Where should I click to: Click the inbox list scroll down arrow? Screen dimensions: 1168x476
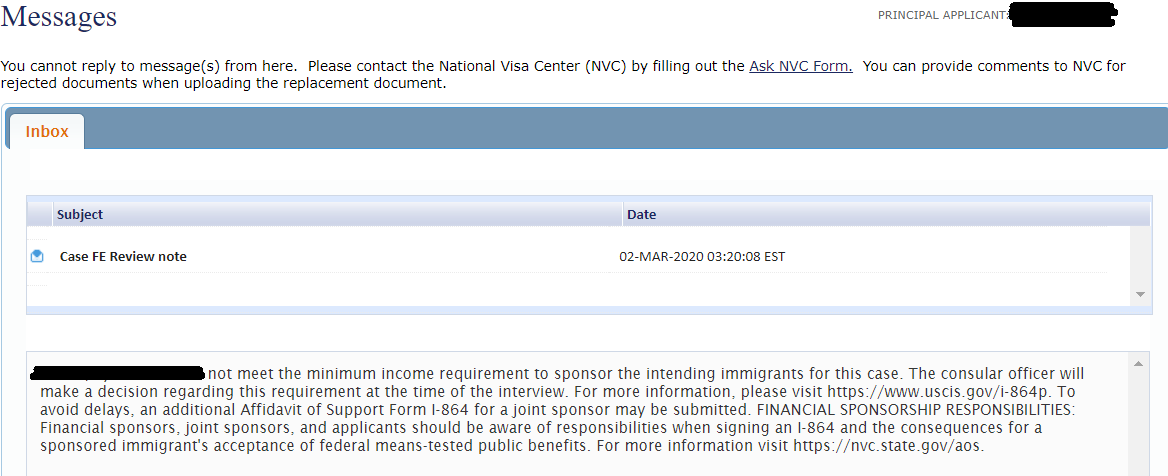tap(1140, 295)
